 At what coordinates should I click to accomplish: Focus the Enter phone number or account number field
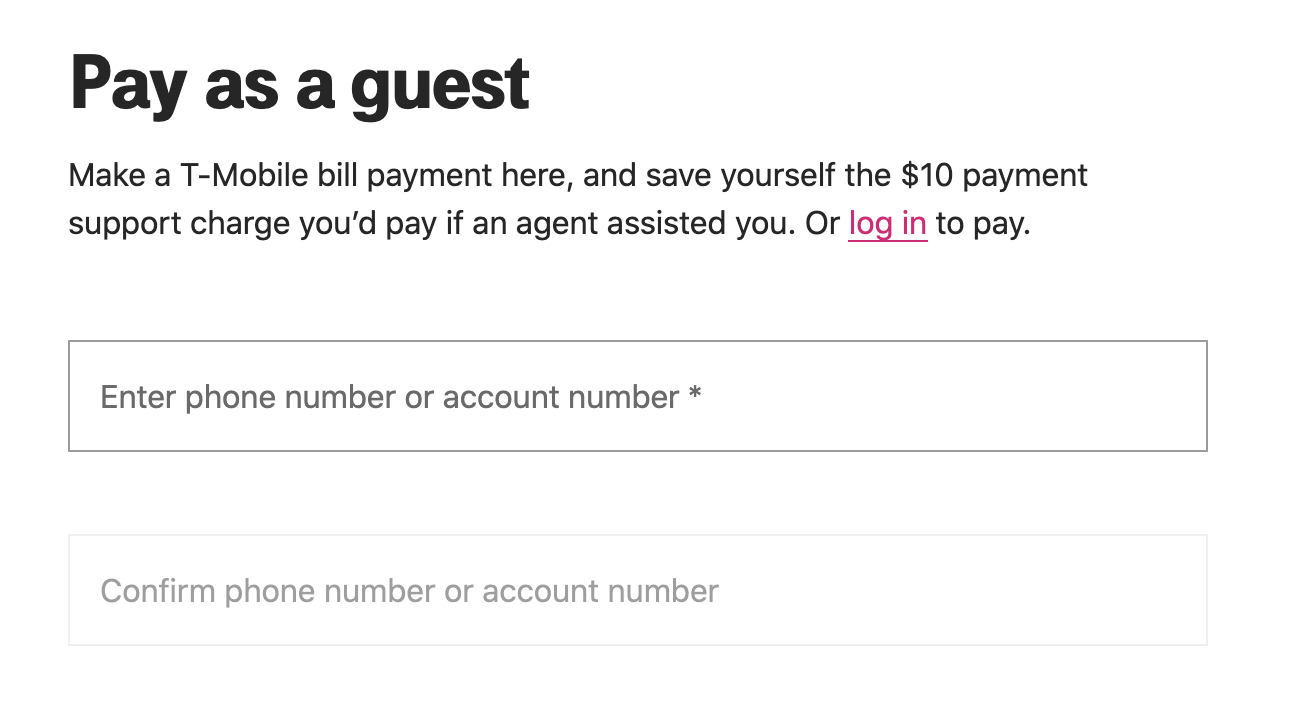point(637,396)
